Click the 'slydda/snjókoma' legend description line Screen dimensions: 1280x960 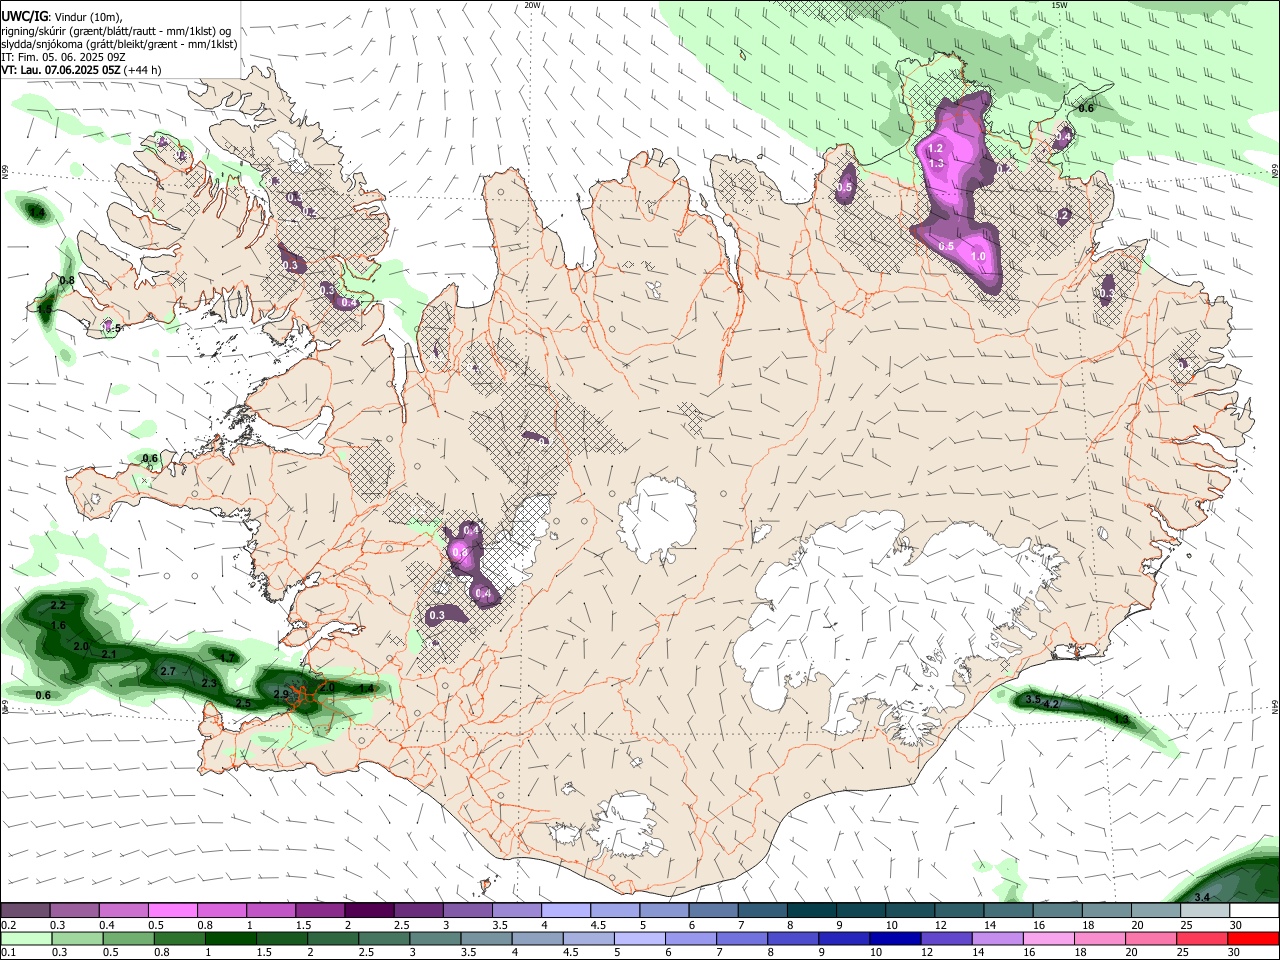119,44
